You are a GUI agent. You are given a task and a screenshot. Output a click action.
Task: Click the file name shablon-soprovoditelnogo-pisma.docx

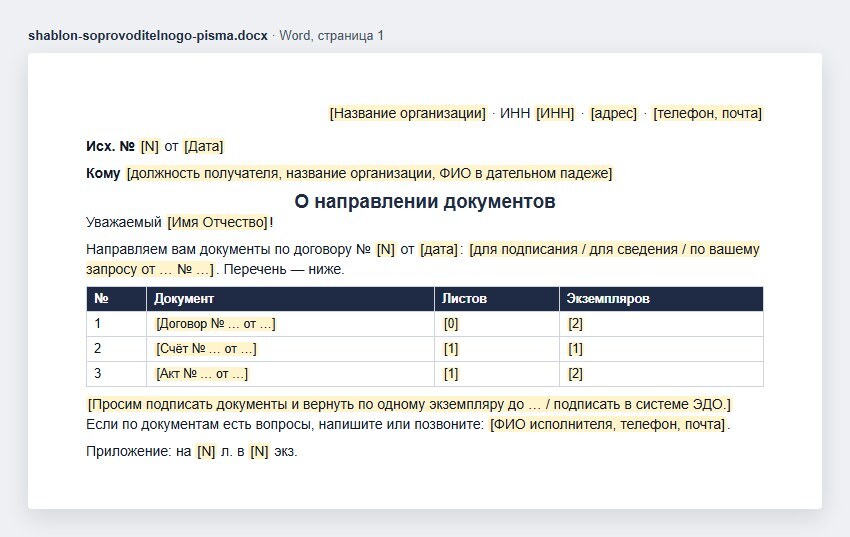[x=148, y=36]
